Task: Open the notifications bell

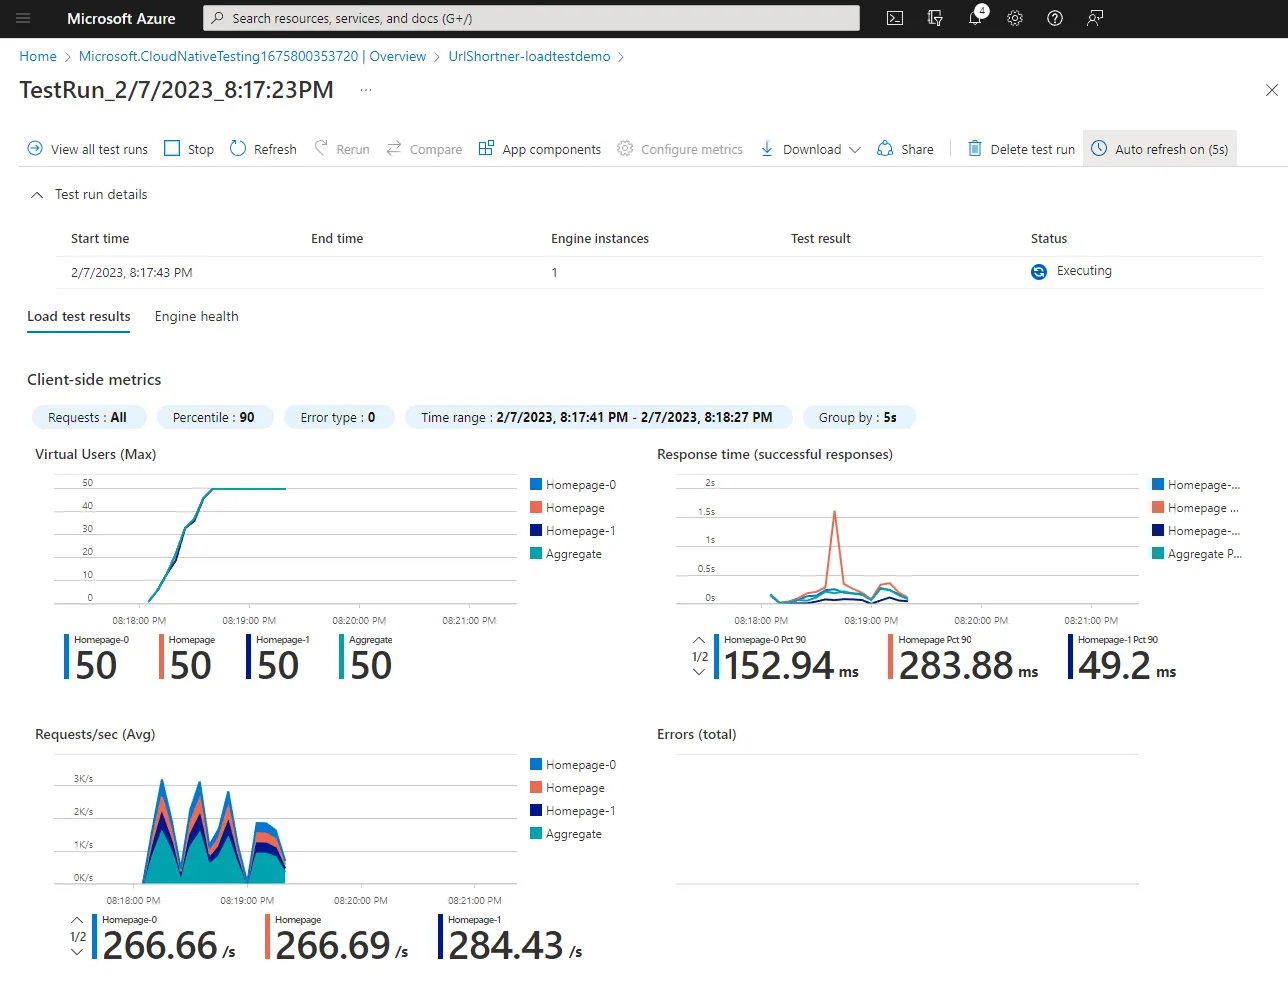Action: (975, 18)
